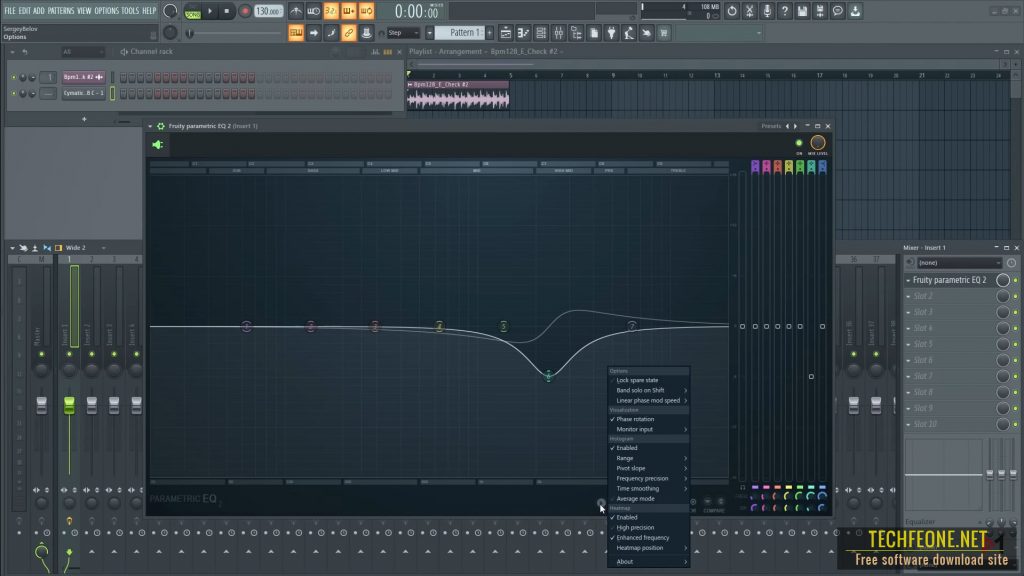Select the Pattern 1 selector
Image resolution: width=1024 pixels, height=576 pixels.
[x=459, y=33]
